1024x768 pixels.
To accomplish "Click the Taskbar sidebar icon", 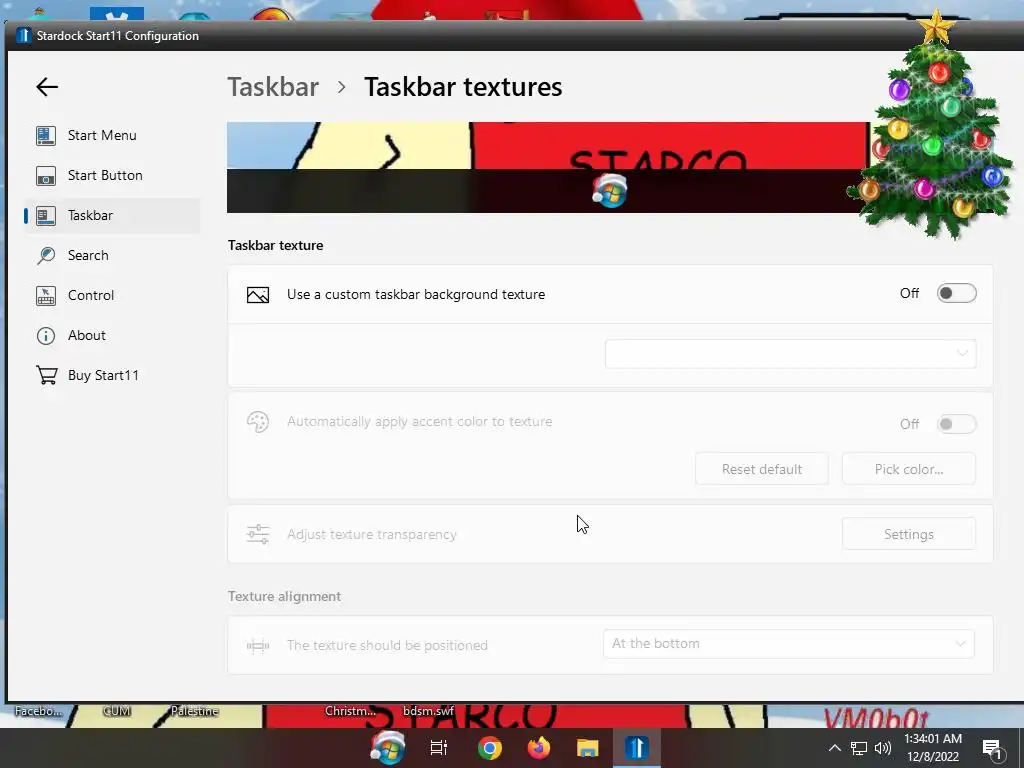I will [46, 216].
